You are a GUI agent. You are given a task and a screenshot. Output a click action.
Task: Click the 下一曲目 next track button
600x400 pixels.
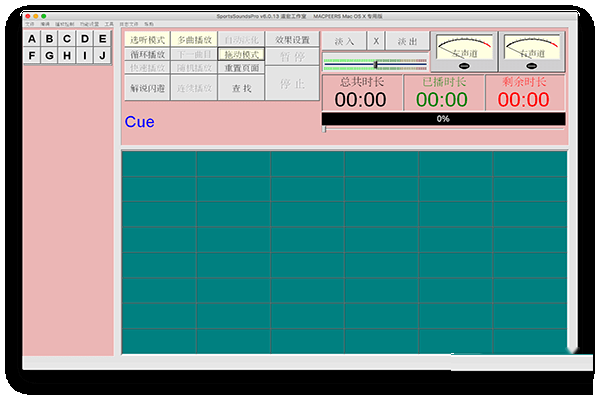(194, 54)
